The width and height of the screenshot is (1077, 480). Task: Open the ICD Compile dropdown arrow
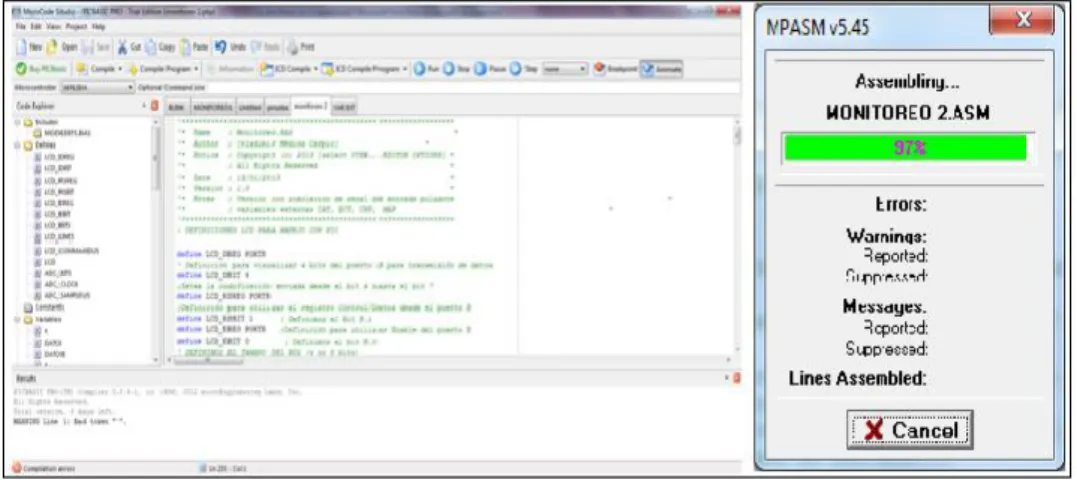coord(315,69)
